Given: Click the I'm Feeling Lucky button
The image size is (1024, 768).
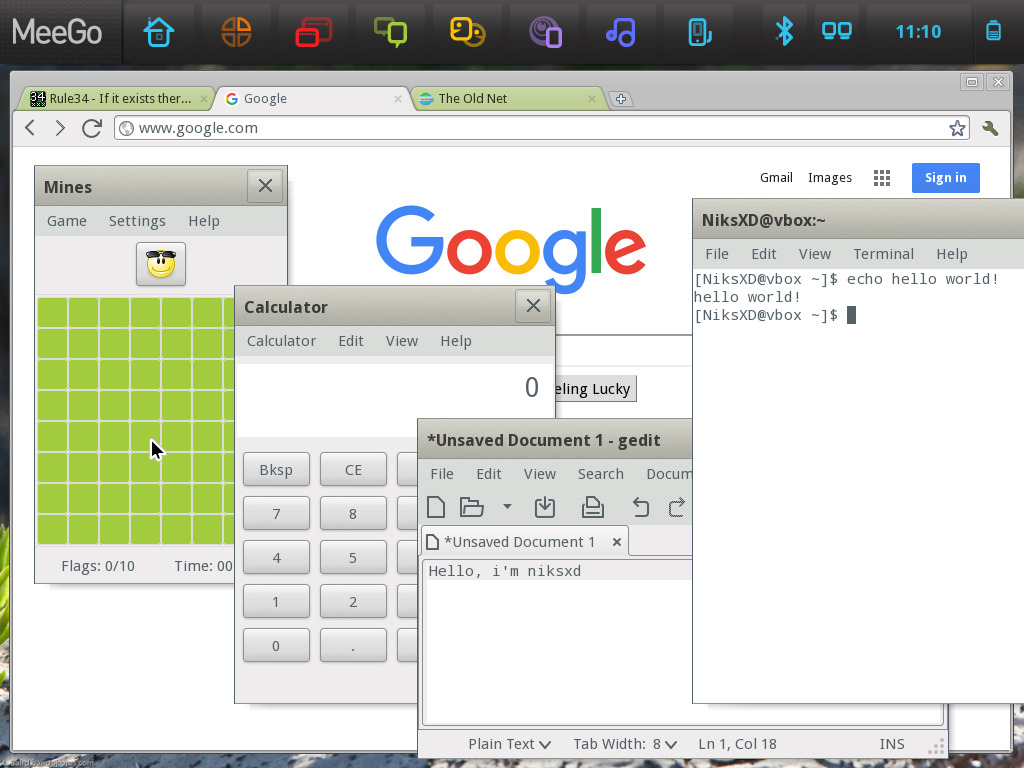Looking at the screenshot, I should tap(595, 389).
